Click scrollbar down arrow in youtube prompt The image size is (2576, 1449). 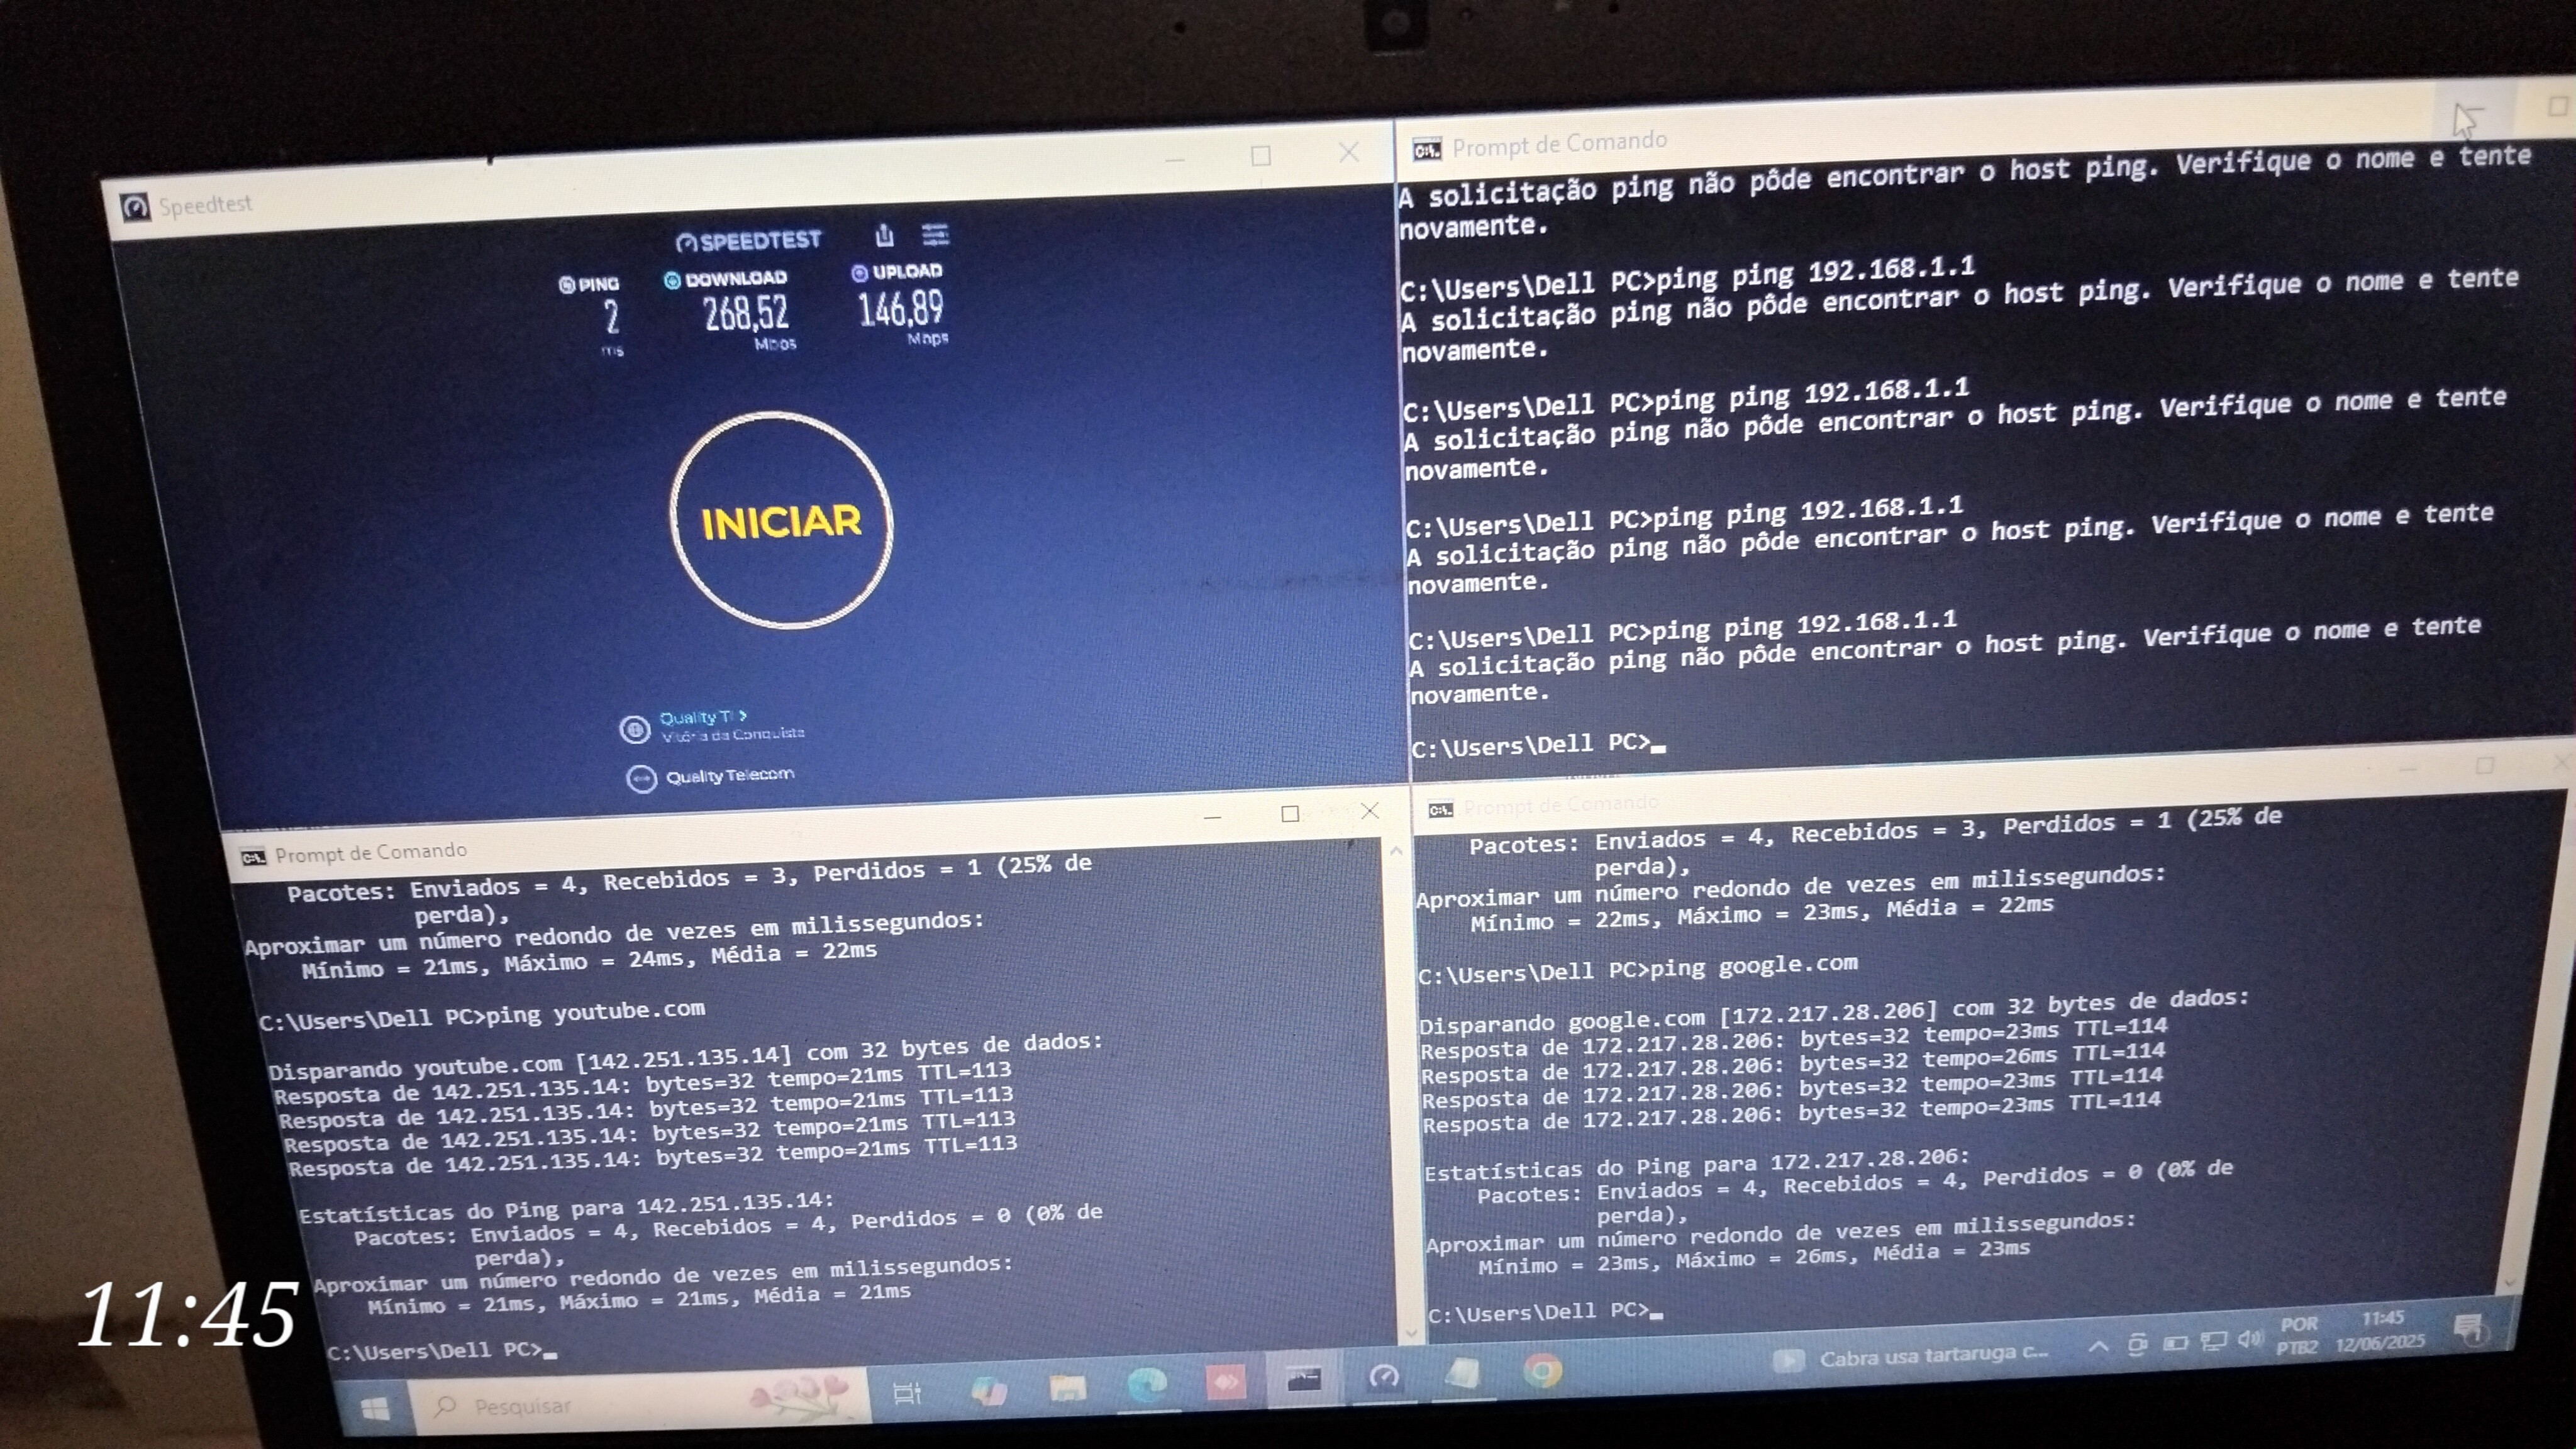point(1411,1332)
